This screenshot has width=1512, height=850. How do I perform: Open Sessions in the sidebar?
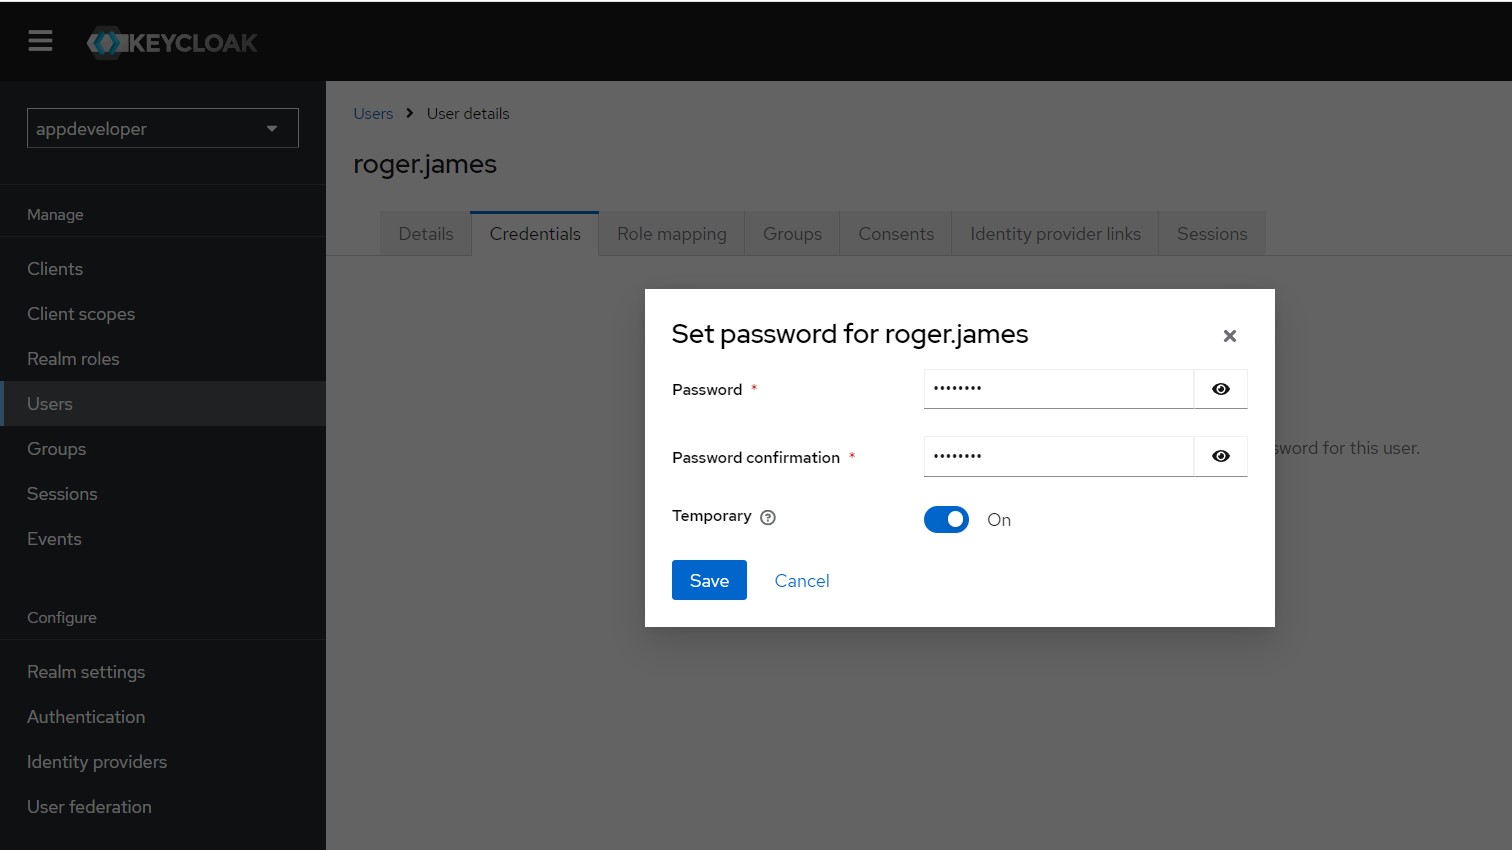tap(163, 494)
